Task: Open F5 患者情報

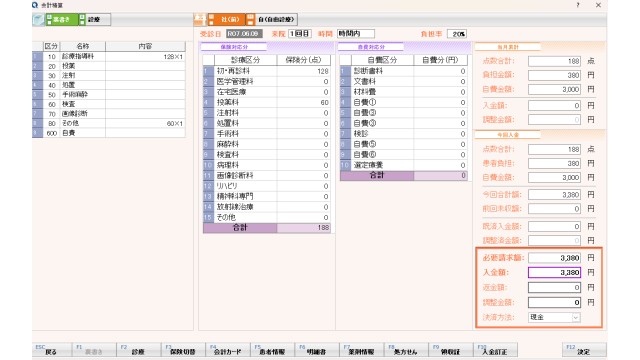Action: click(x=272, y=350)
